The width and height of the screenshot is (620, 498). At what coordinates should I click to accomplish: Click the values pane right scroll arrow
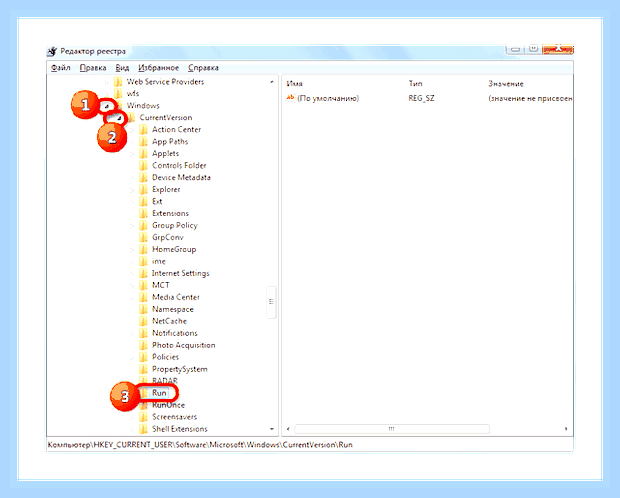(x=566, y=429)
